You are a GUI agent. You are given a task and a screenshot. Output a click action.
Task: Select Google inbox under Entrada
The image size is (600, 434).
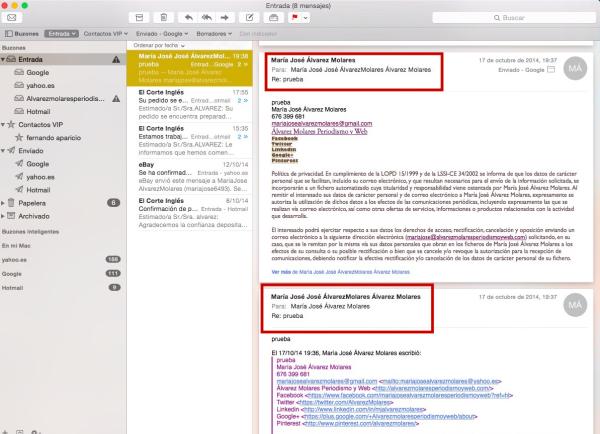38,72
